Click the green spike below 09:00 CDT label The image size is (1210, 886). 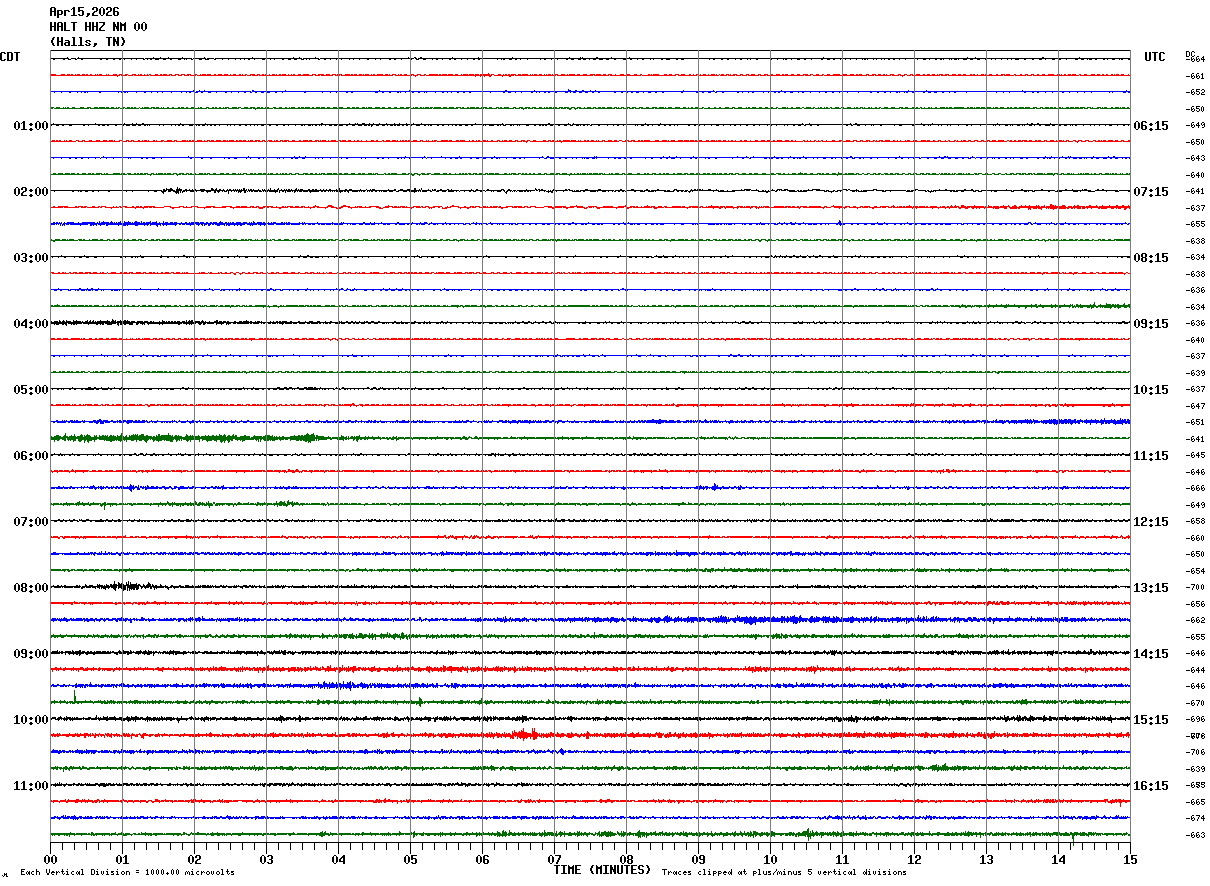tap(75, 694)
